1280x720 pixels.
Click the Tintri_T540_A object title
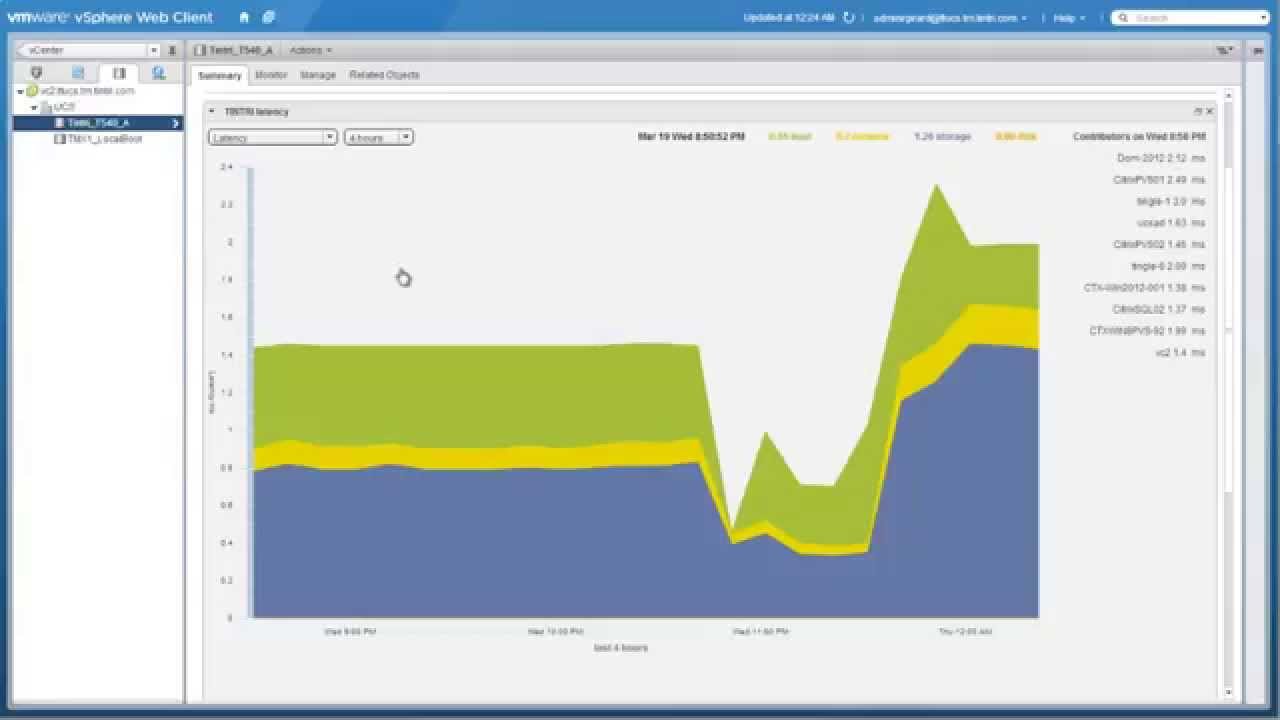pos(240,50)
